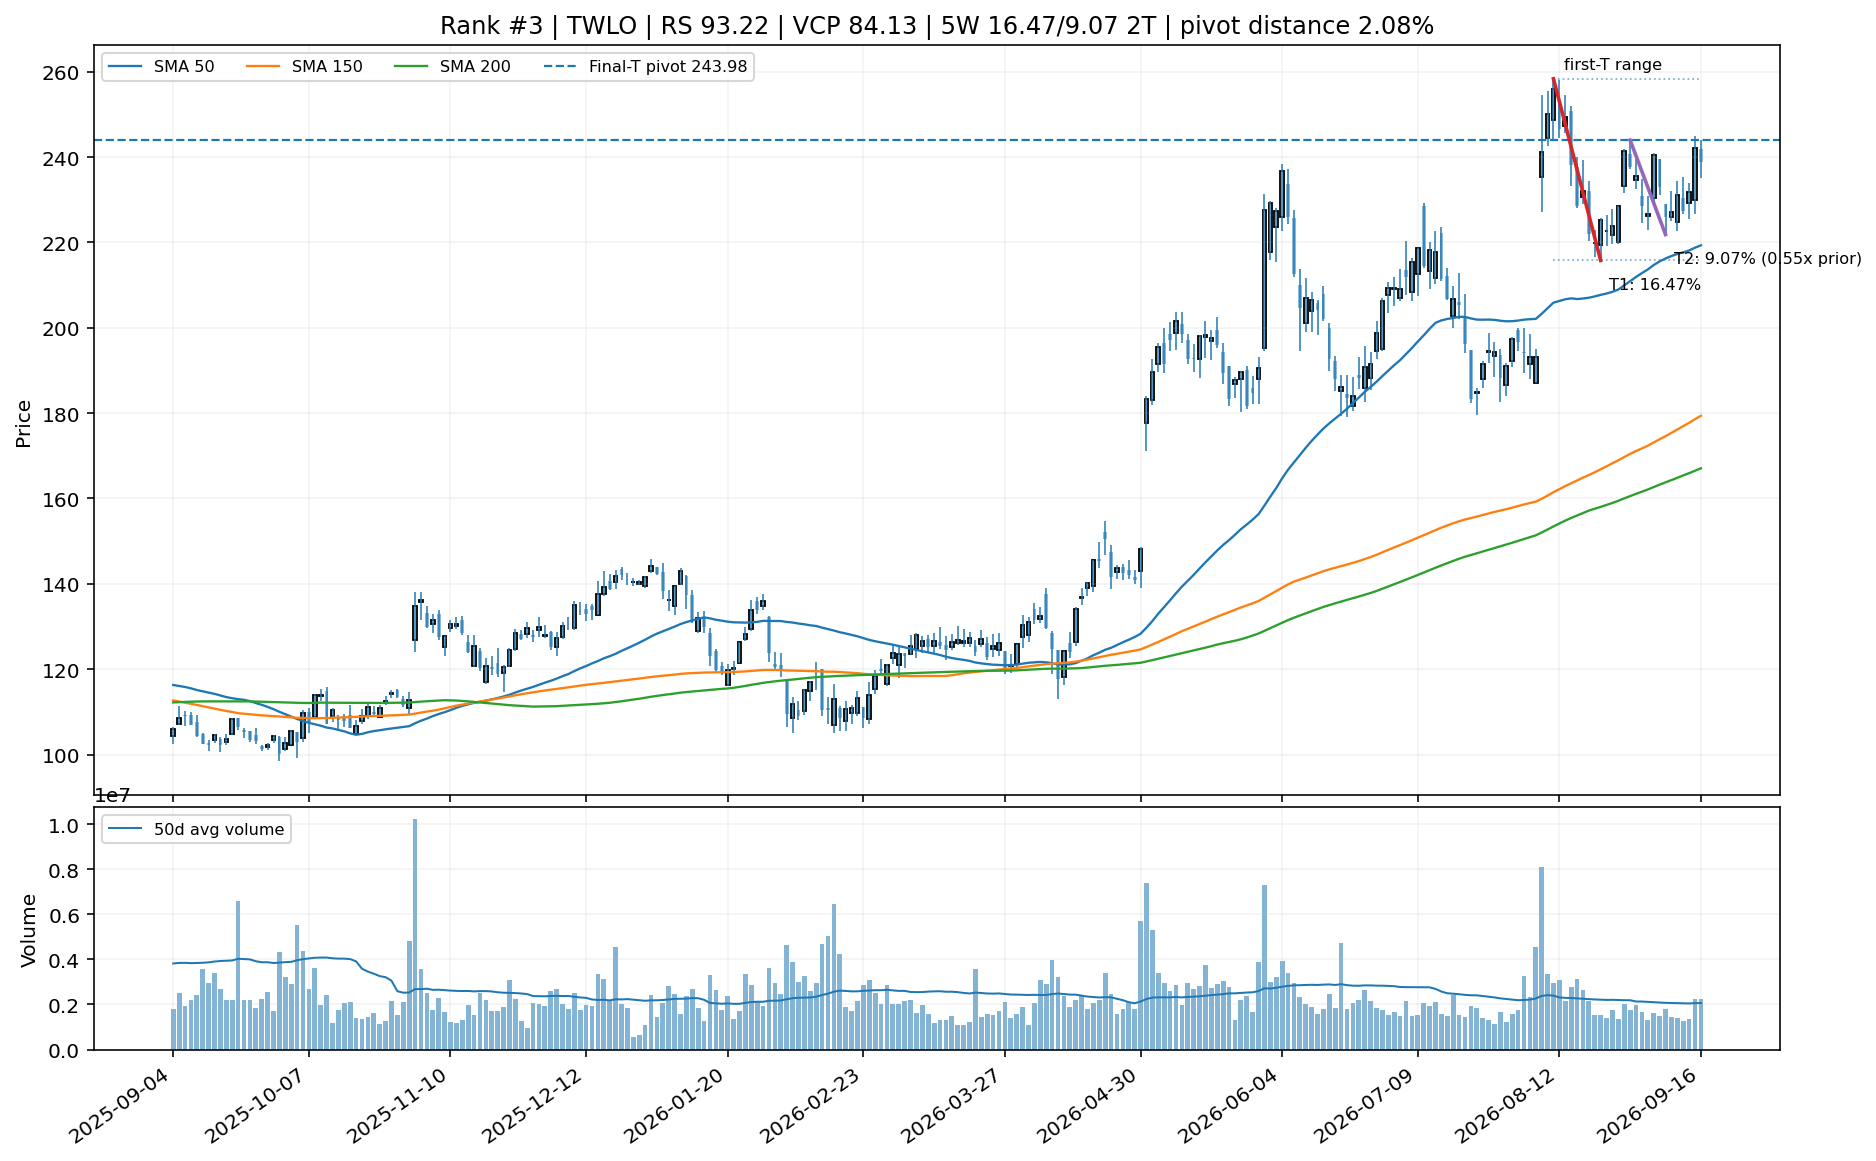Click the 140 price tick label
Viewport: 1876px width, 1161px height.
(x=62, y=585)
